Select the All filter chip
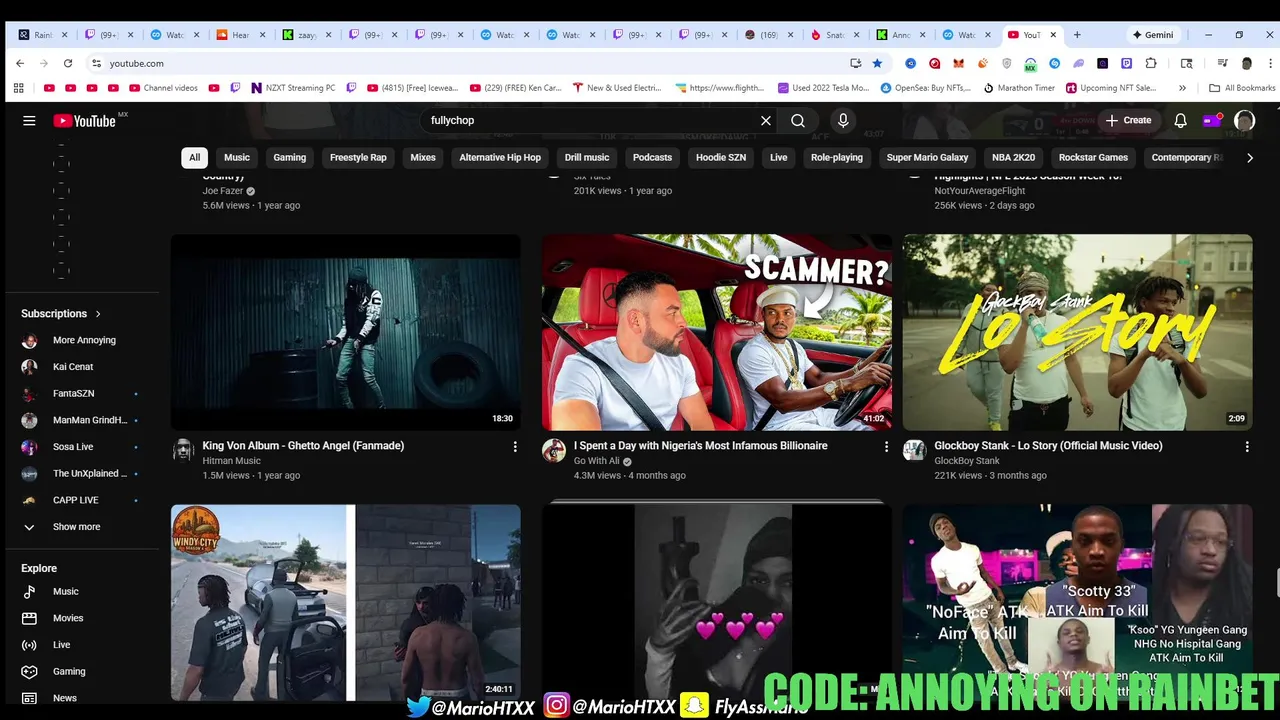This screenshot has height=720, width=1280. [x=194, y=157]
